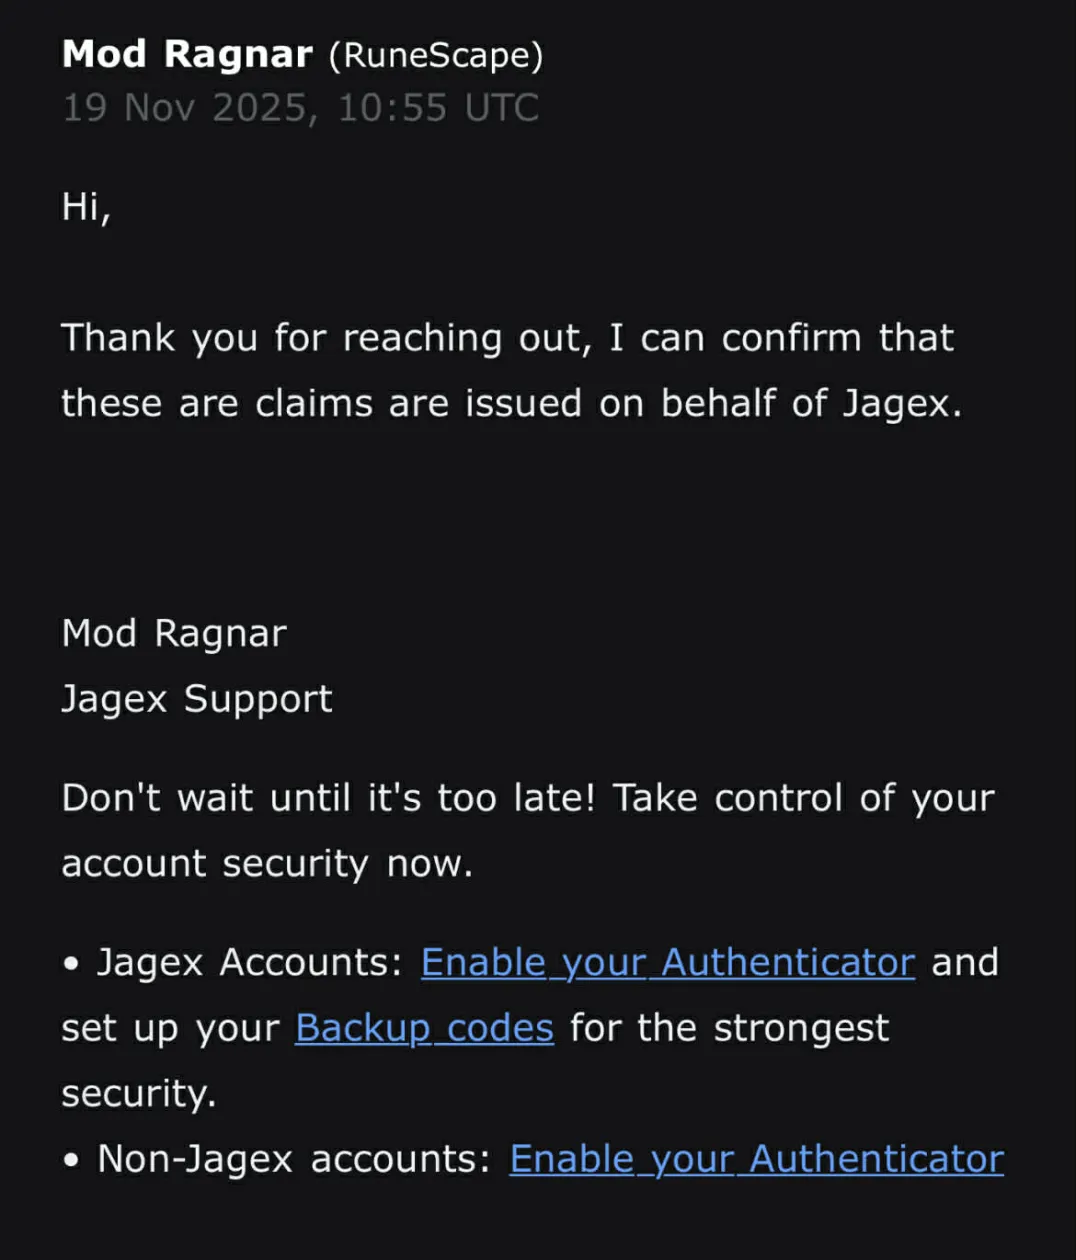Click the "set up your" text before Backup codes
Viewport: 1076px width, 1260px height.
tap(170, 1028)
